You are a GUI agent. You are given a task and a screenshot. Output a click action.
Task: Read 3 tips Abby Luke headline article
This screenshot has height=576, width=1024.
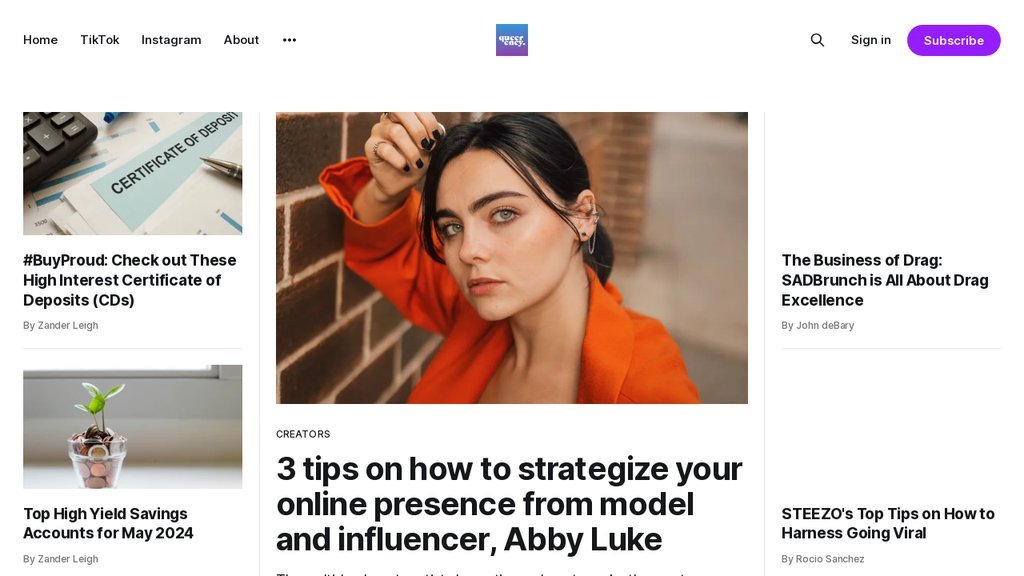tap(509, 504)
